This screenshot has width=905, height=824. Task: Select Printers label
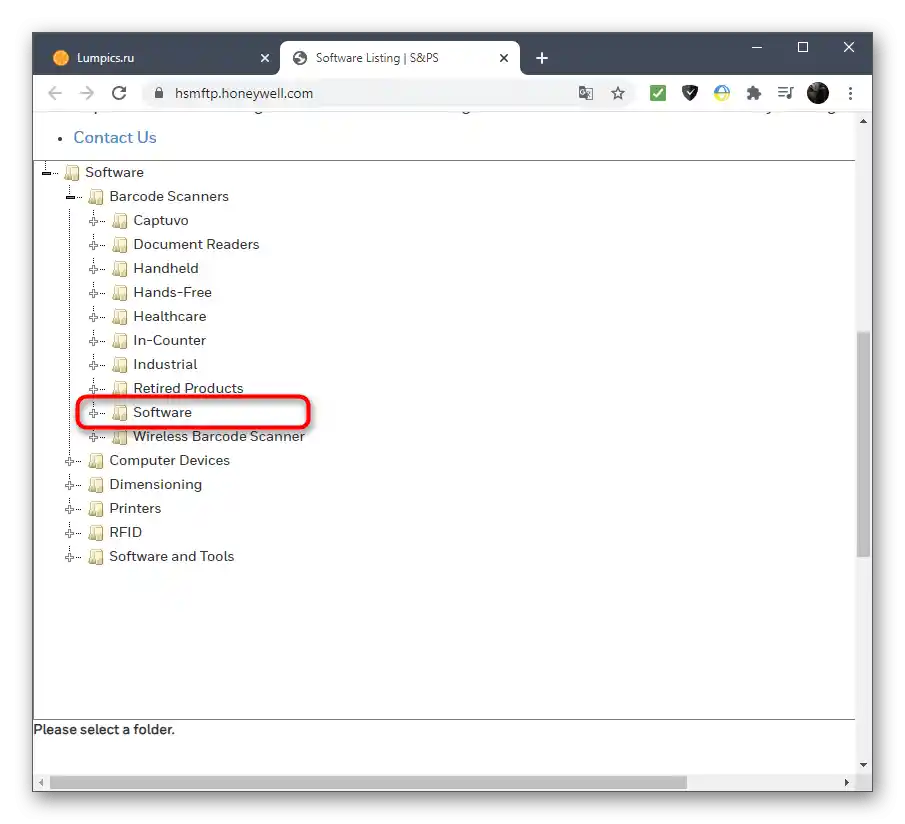[x=135, y=508]
